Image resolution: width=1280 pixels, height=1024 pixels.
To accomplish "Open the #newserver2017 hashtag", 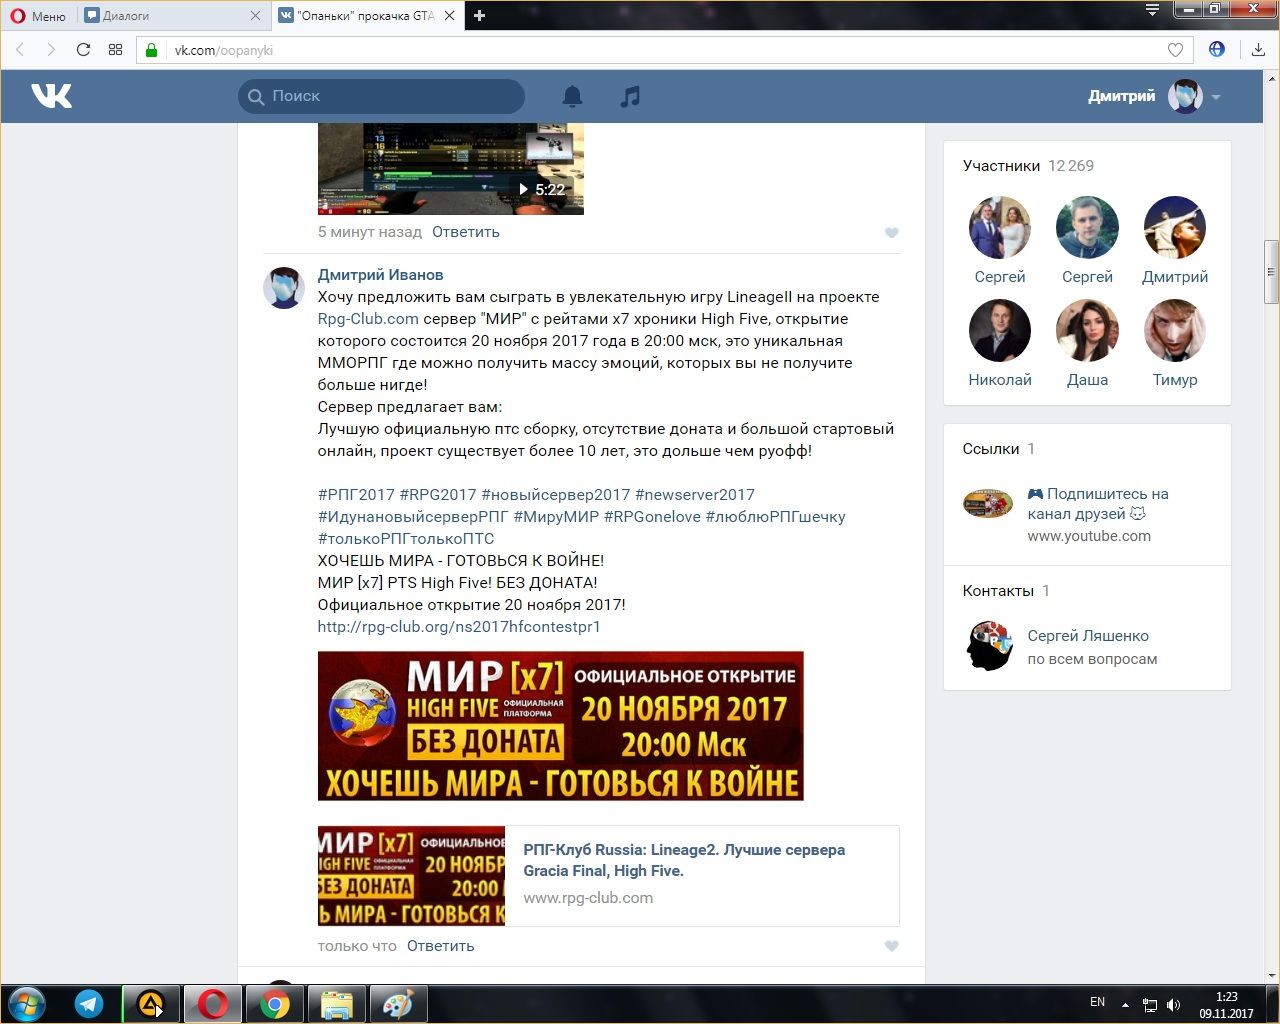I will coord(695,495).
